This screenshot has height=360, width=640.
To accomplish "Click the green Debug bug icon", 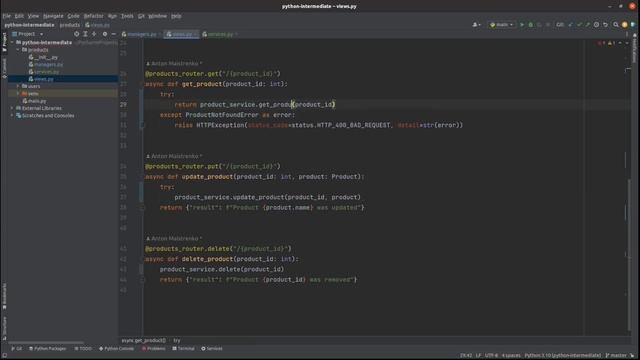I will (x=531, y=25).
